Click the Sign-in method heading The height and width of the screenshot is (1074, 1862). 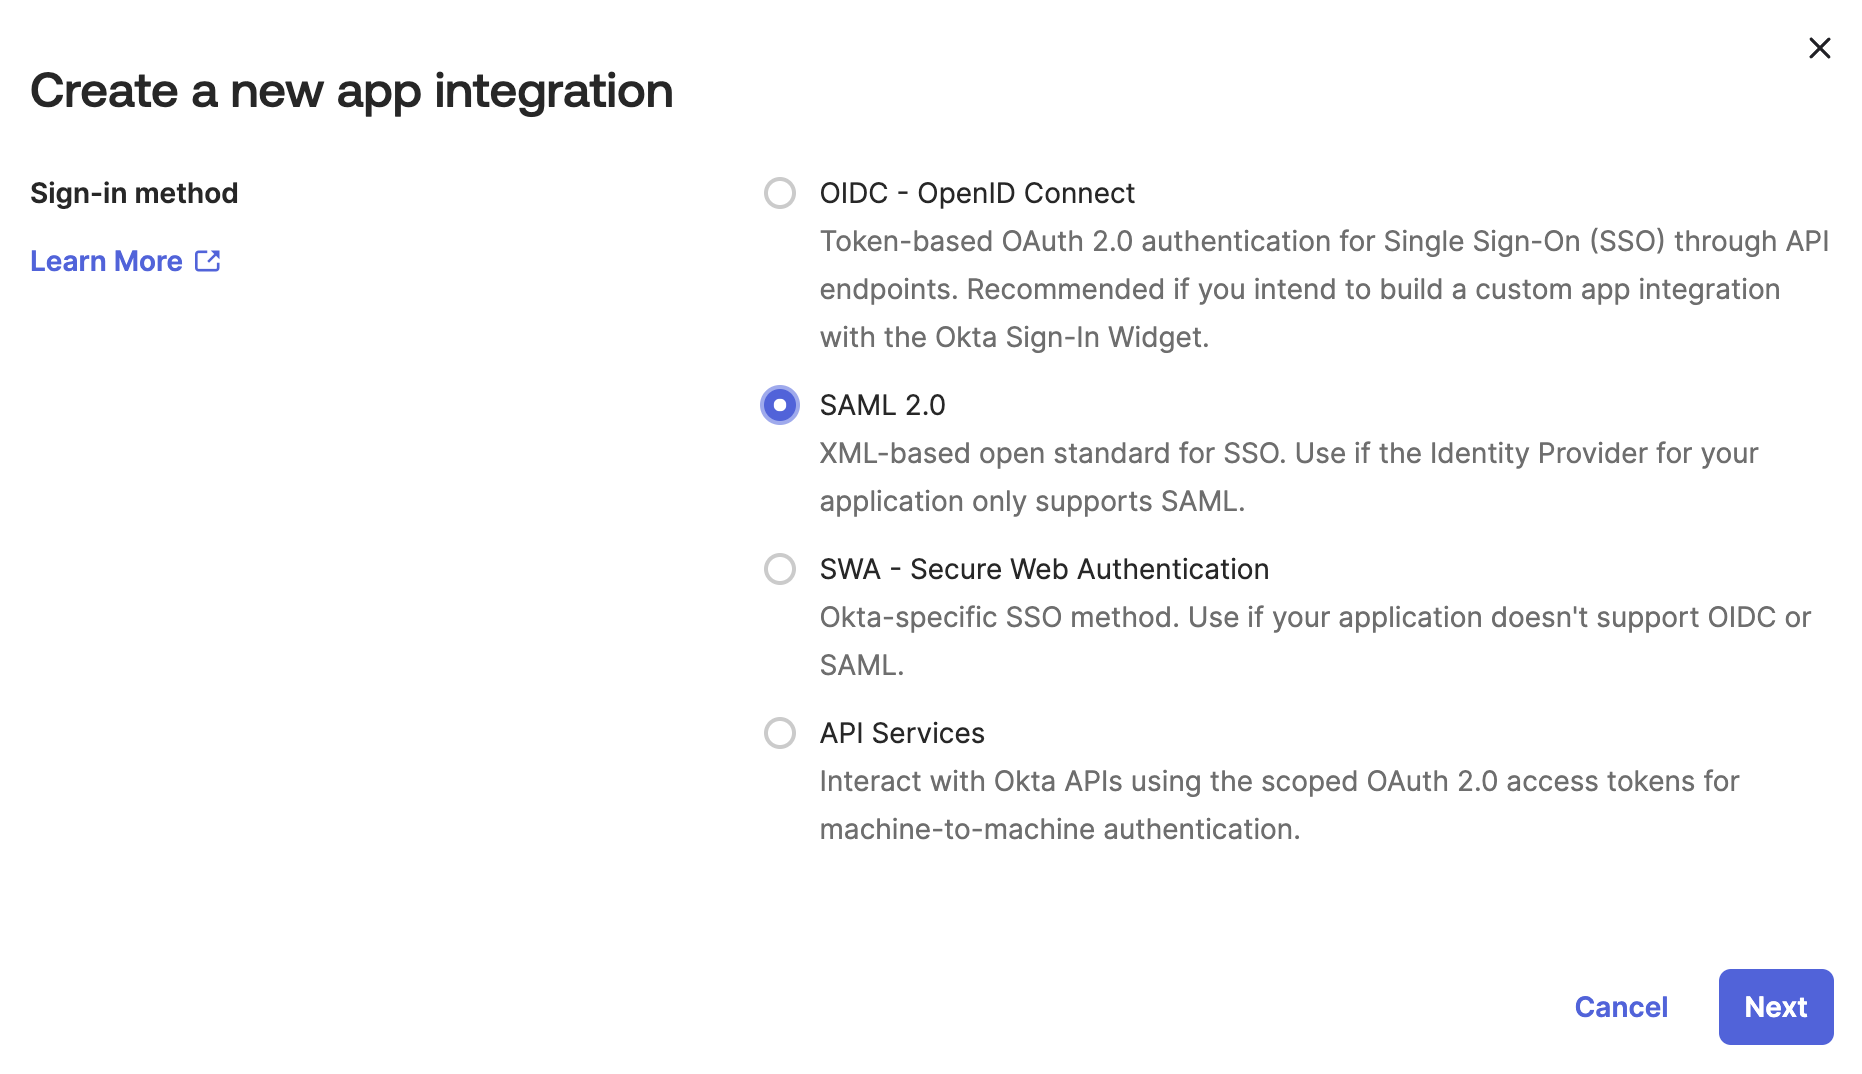pyautogui.click(x=134, y=193)
